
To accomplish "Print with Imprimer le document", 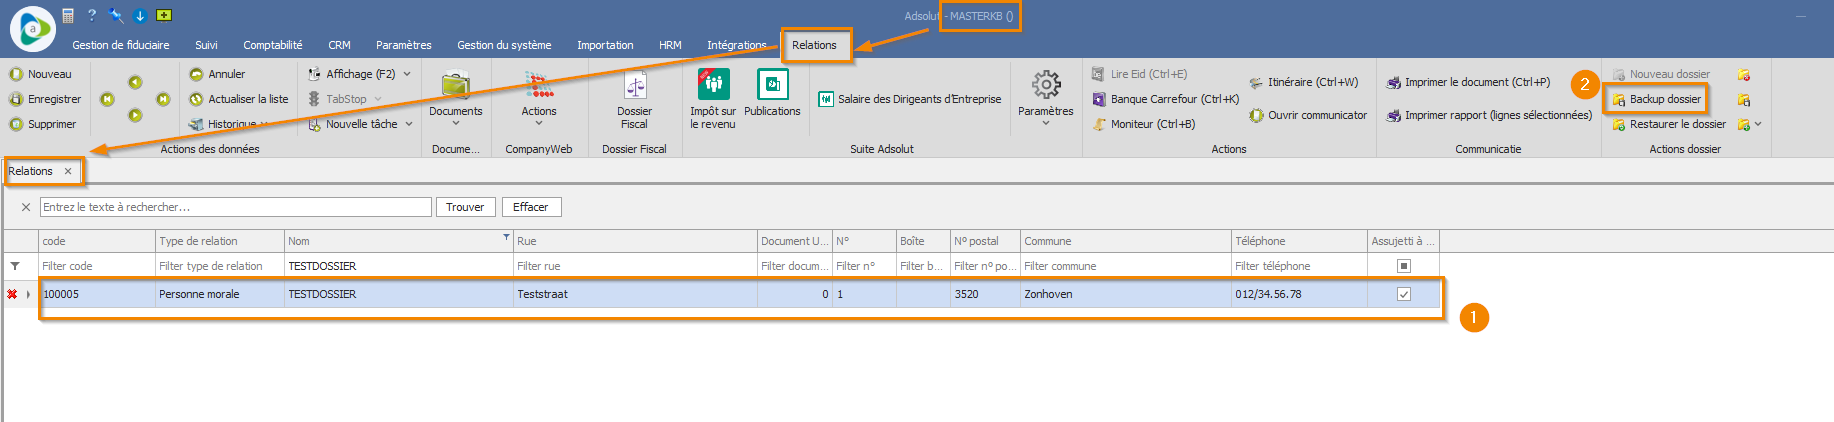I will click(x=1468, y=82).
